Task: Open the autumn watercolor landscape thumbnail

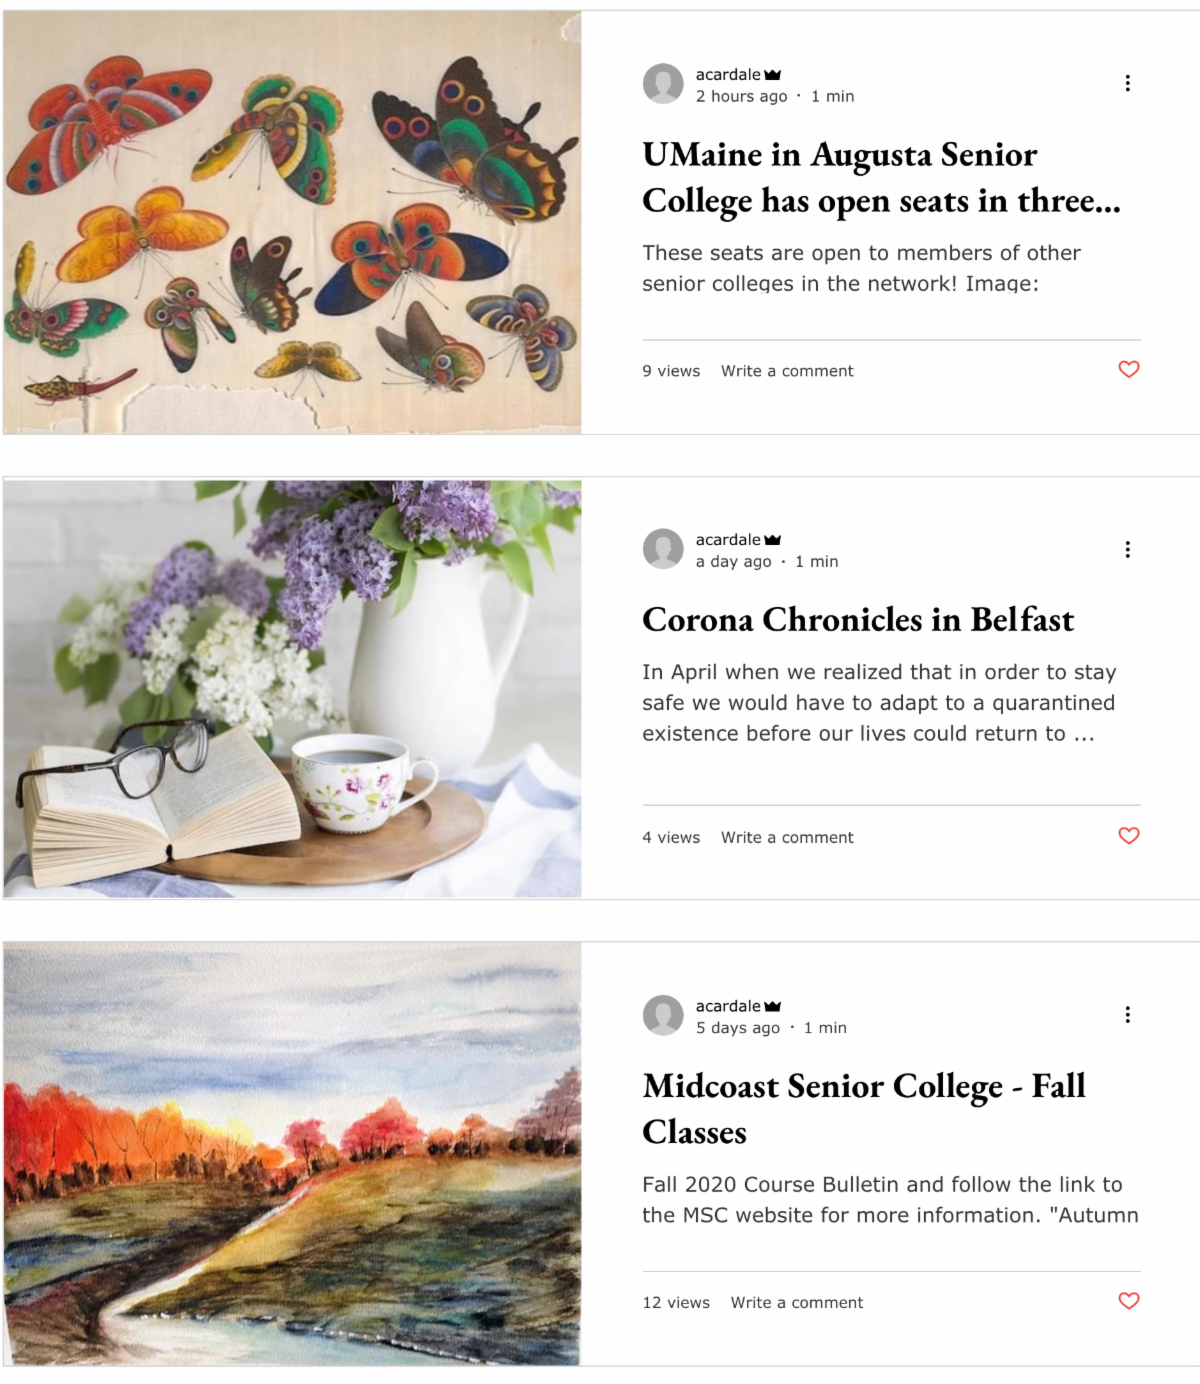Action: point(292,1154)
